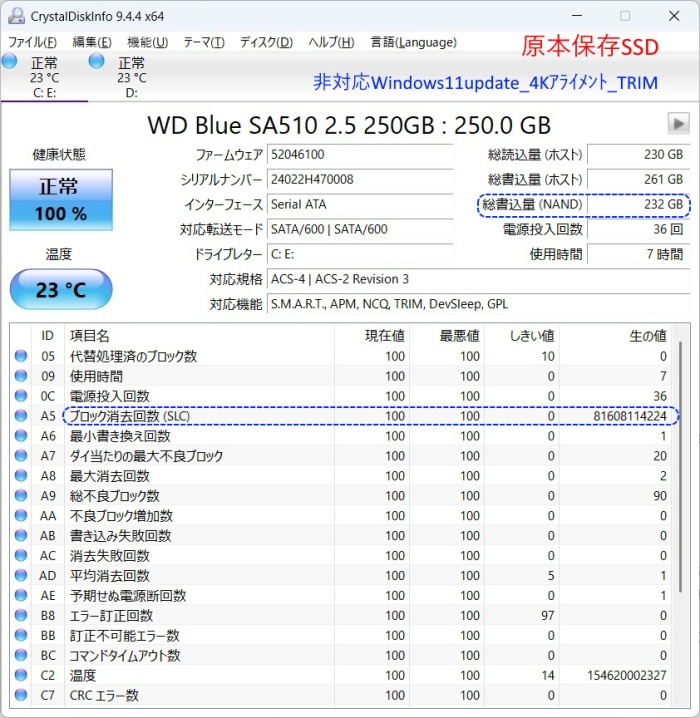700x718 pixels.
Task: Click status dot for ID C2 row
Action: coord(21,675)
